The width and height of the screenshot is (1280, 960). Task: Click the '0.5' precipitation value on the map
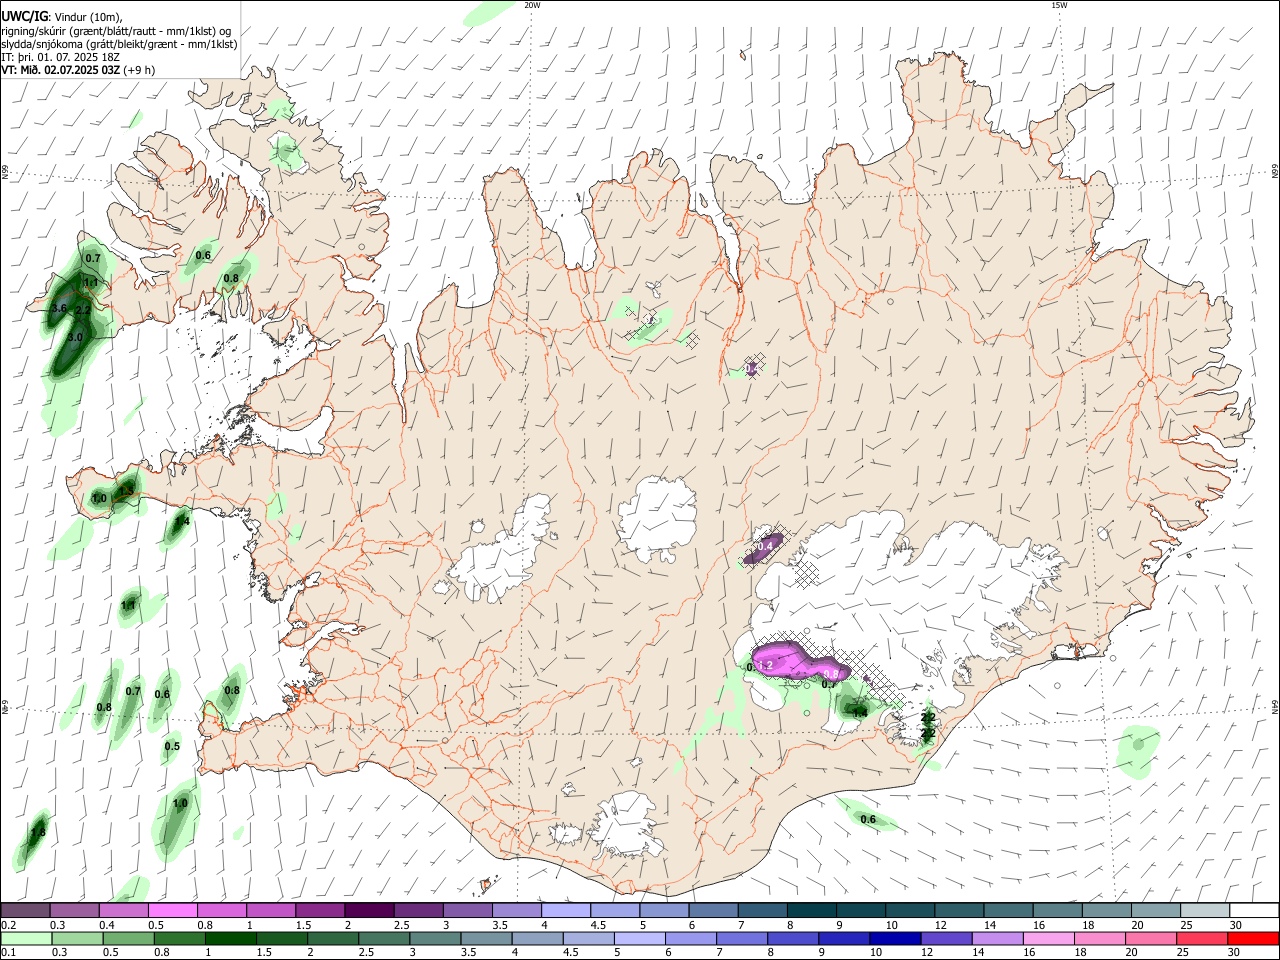pos(172,746)
